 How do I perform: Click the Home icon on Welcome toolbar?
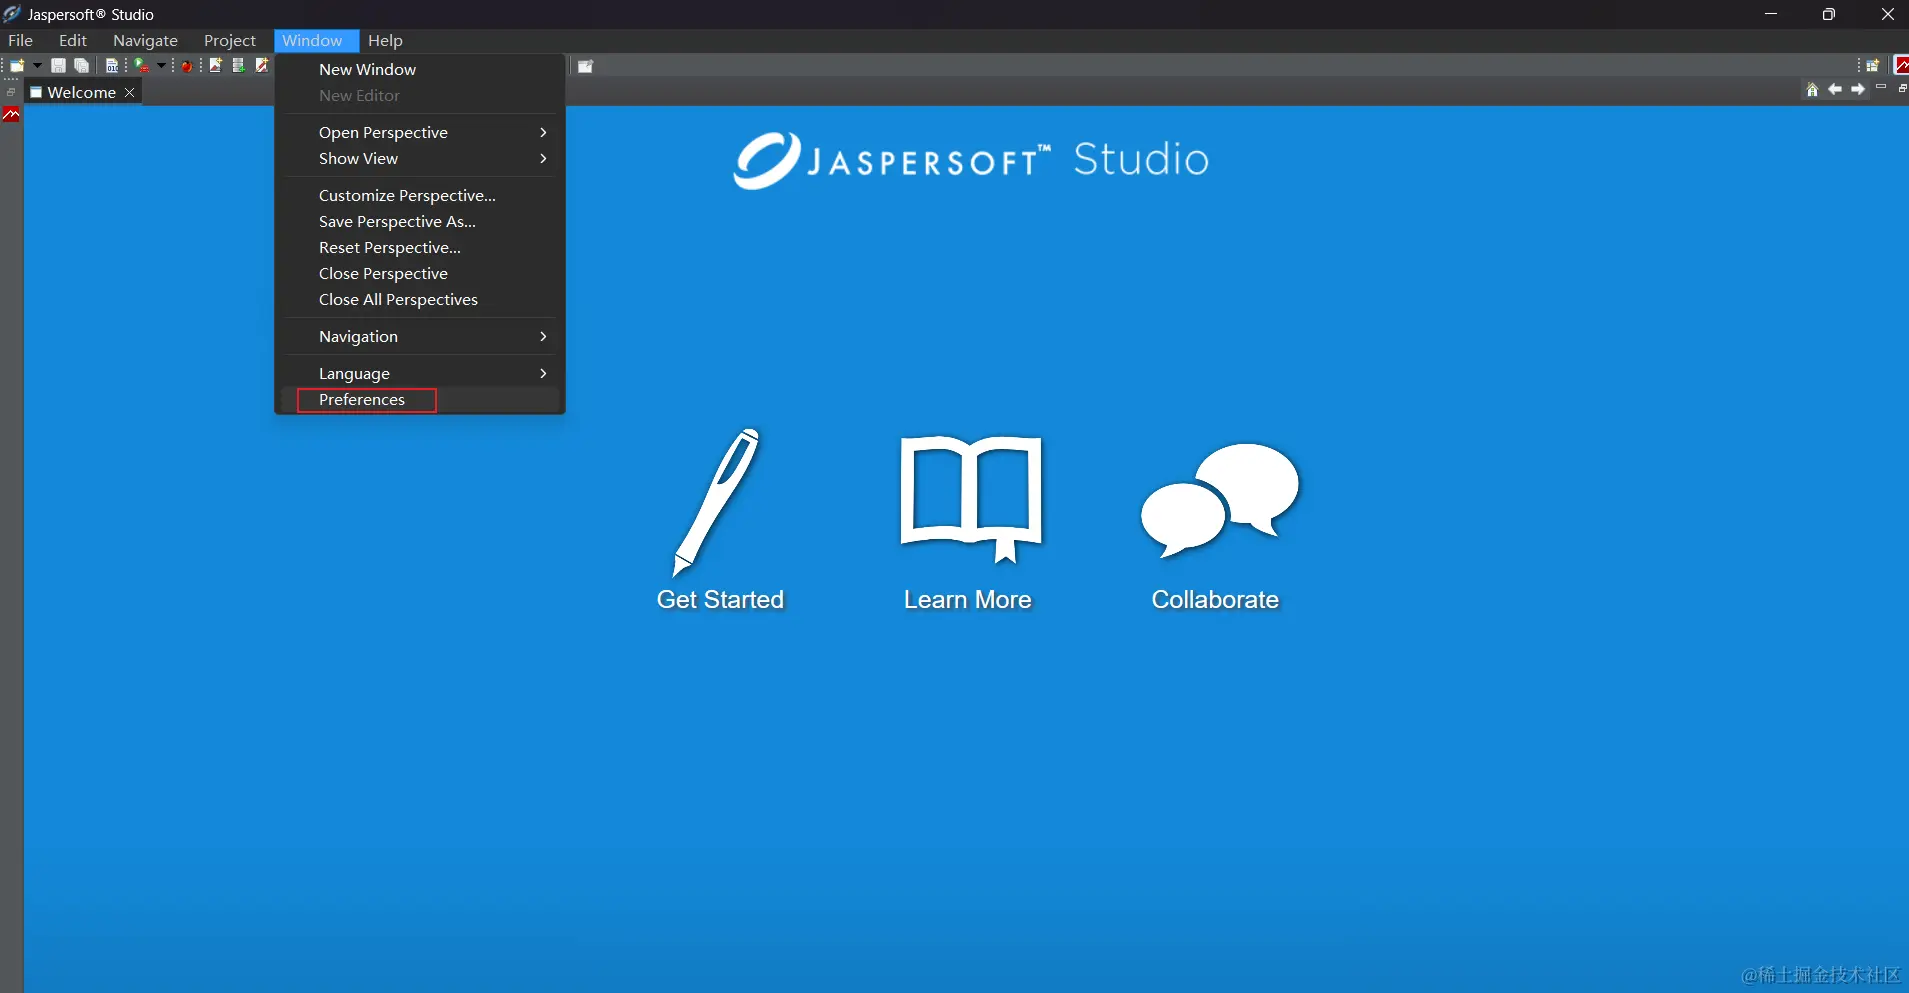[x=1812, y=90]
